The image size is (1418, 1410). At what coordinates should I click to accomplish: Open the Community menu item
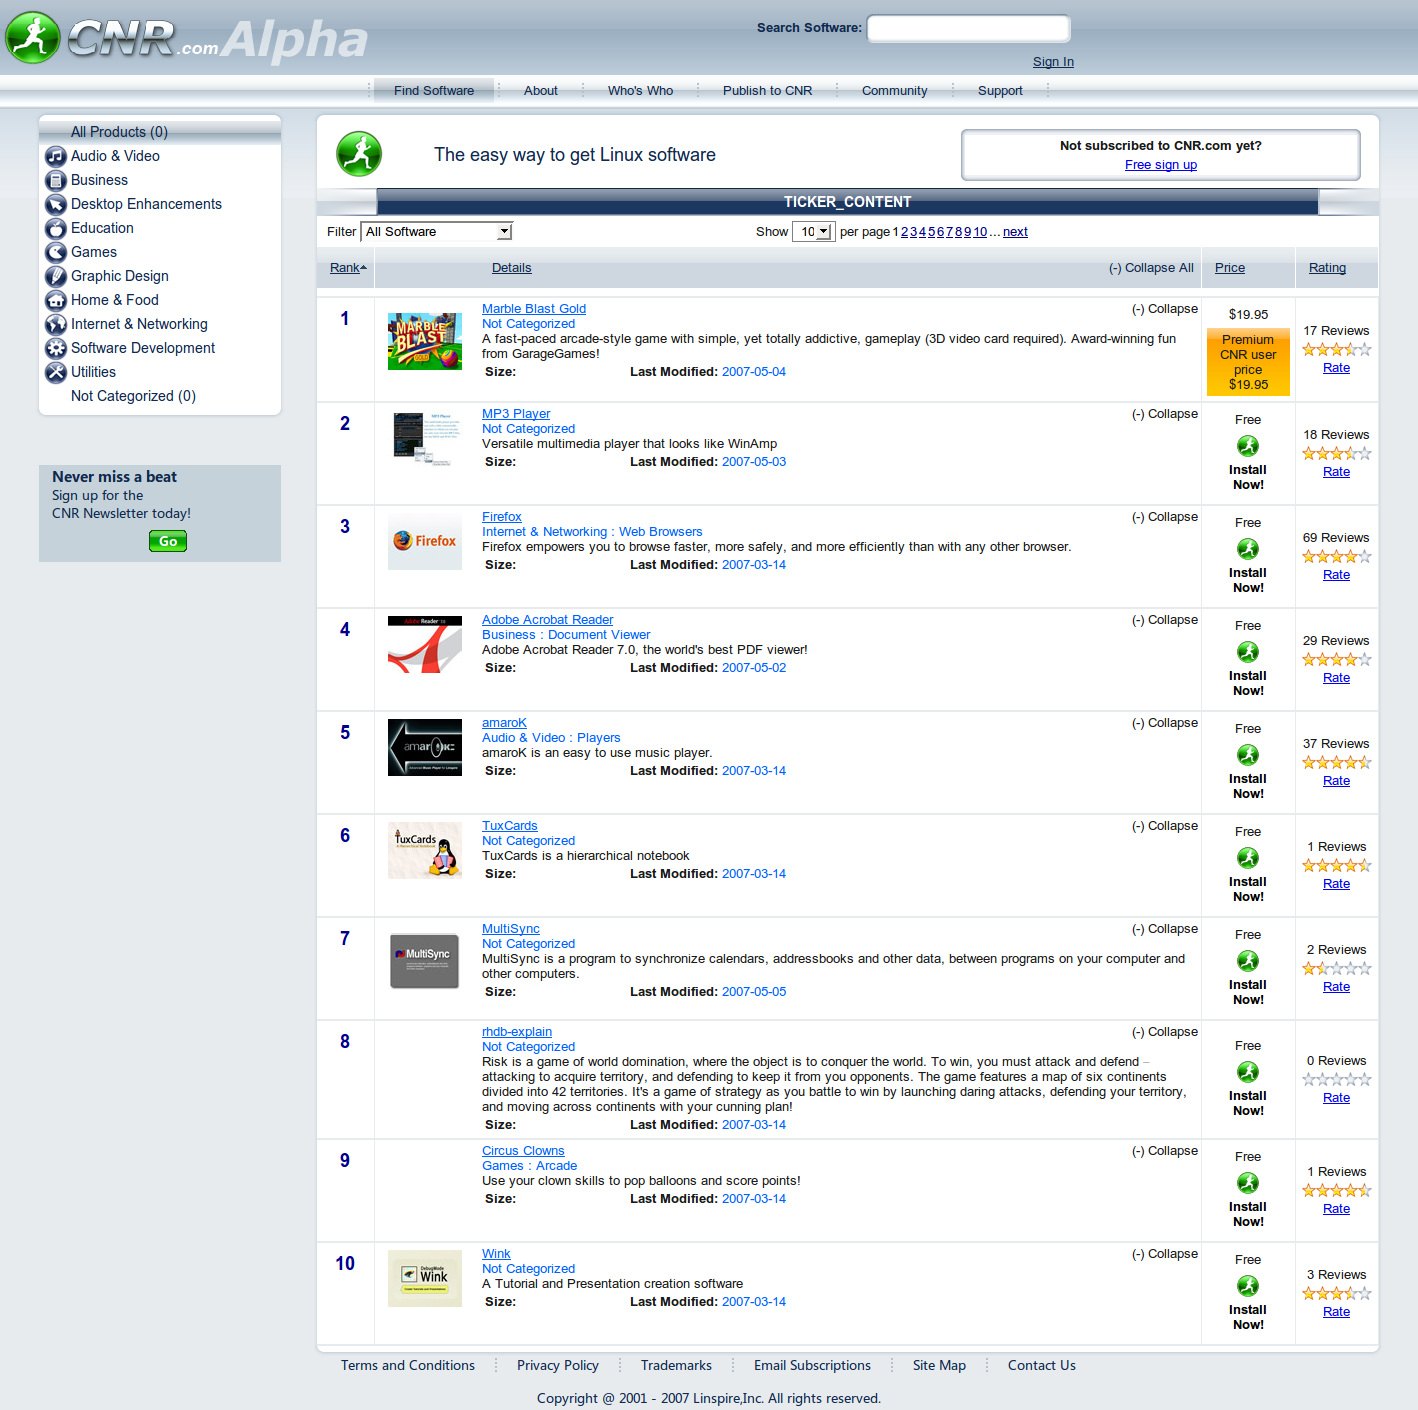pos(895,90)
